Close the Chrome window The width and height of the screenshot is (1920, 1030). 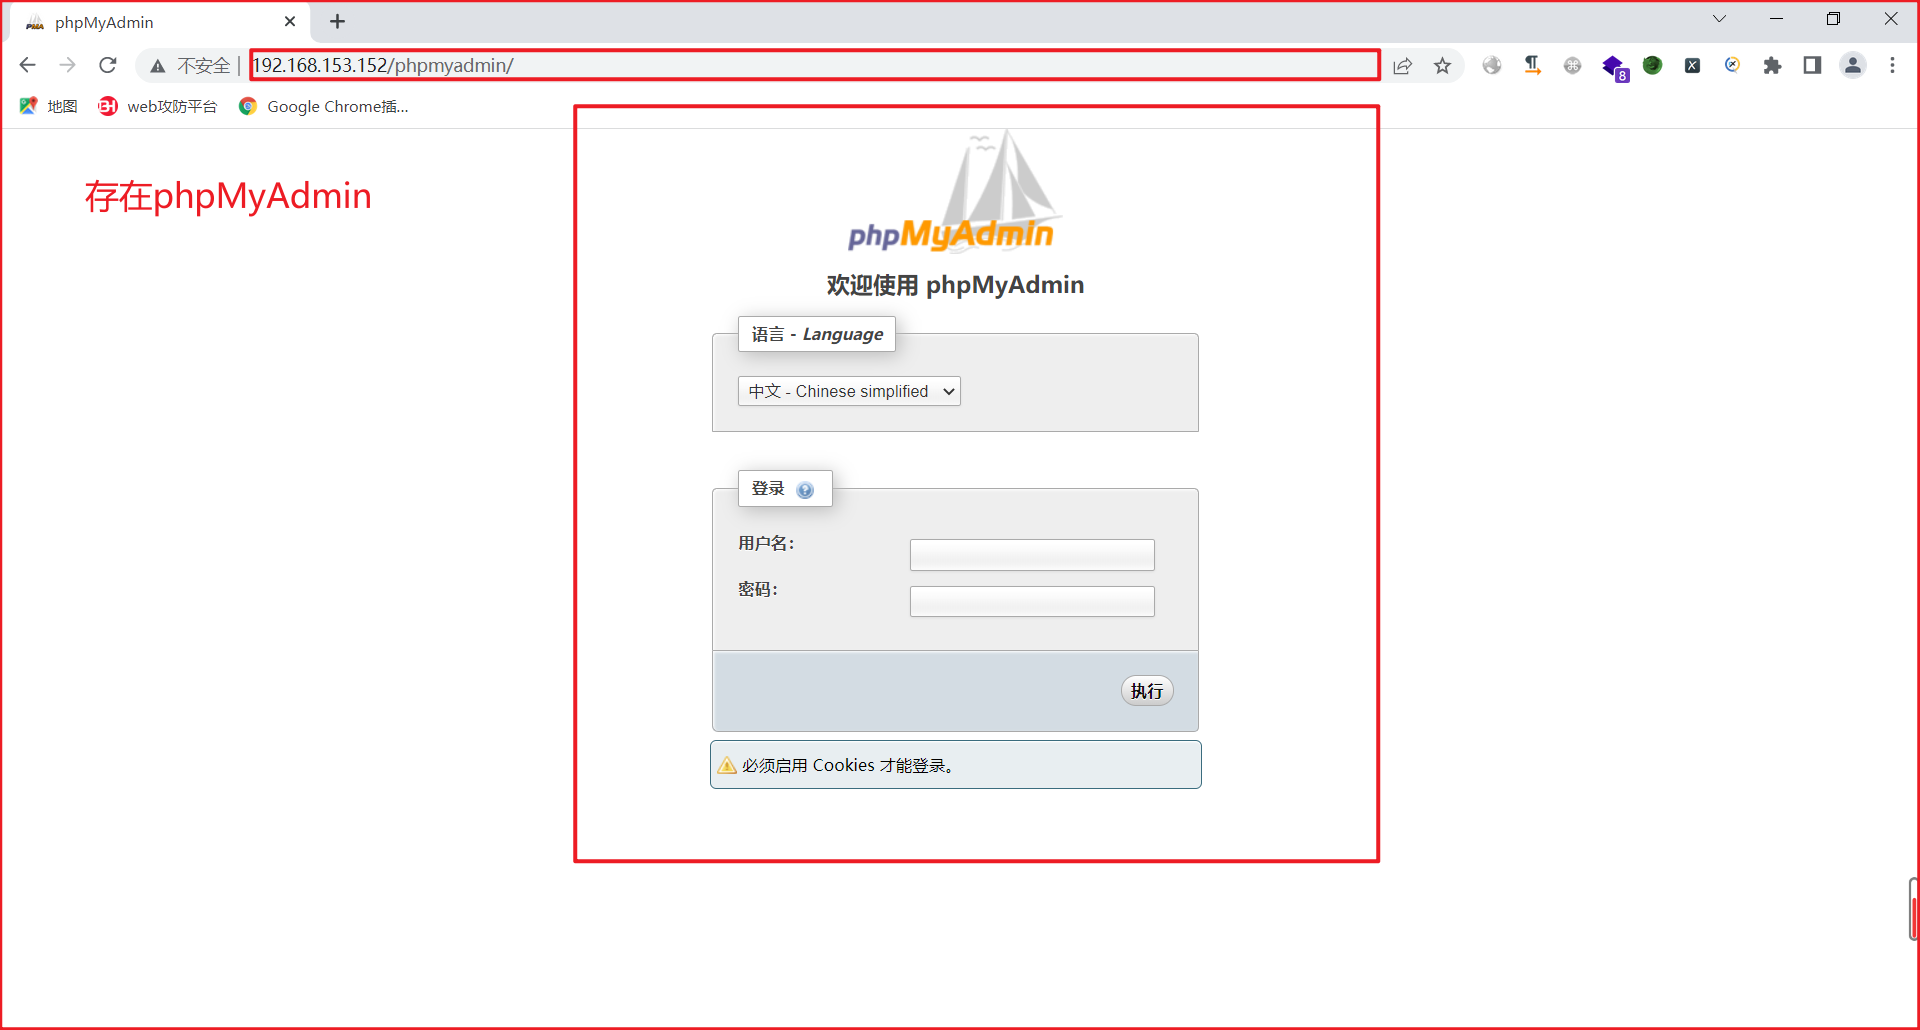pyautogui.click(x=1891, y=19)
